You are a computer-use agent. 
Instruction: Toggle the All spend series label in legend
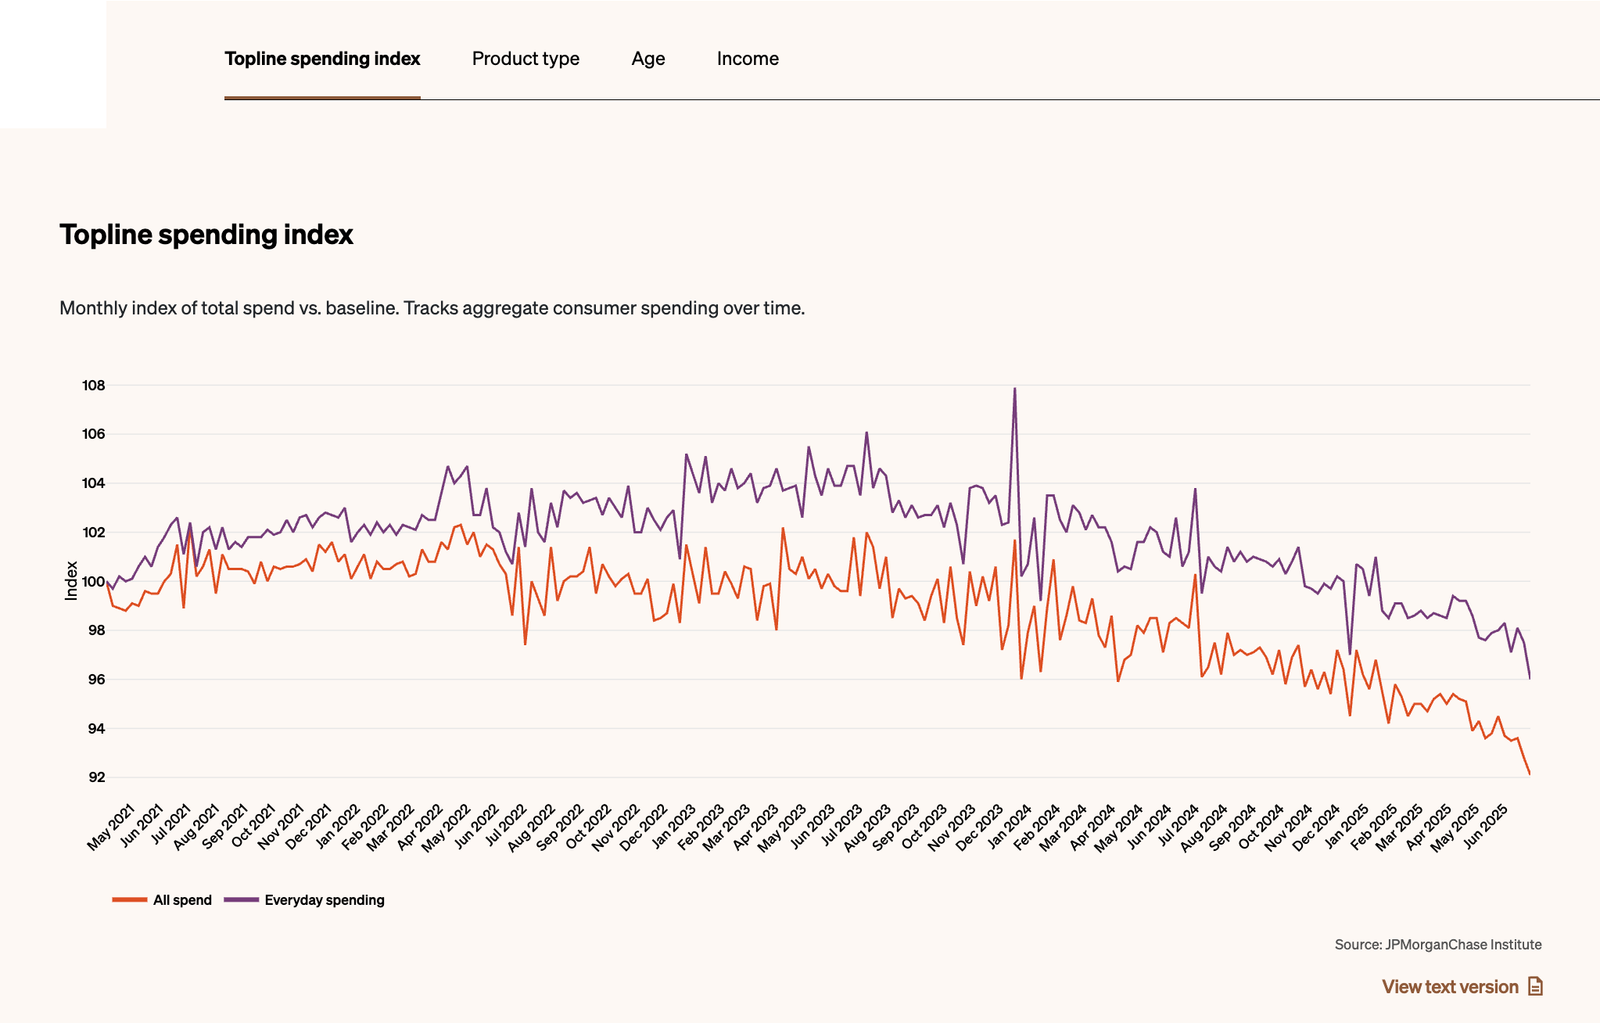click(182, 900)
